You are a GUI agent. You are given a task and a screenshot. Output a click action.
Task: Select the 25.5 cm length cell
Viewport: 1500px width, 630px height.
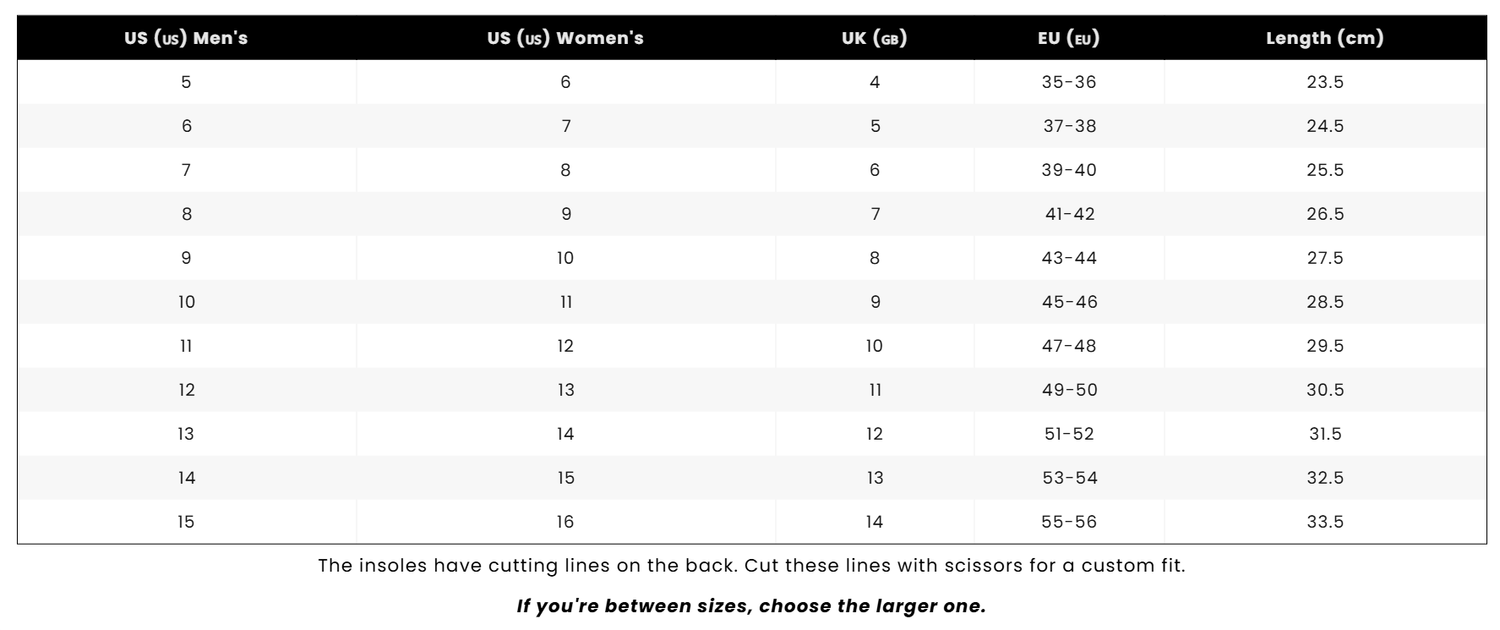(1324, 170)
